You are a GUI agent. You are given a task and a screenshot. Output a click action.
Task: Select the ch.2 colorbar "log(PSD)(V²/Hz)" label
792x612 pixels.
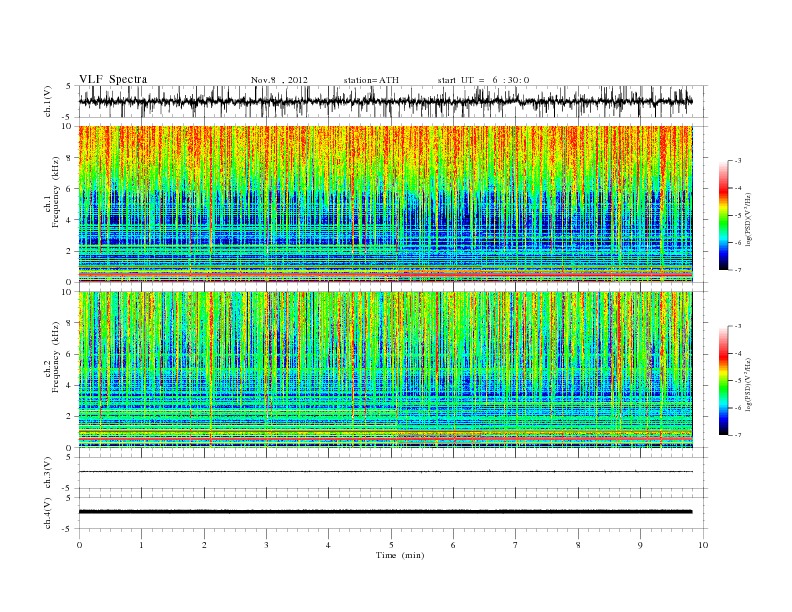tap(748, 383)
